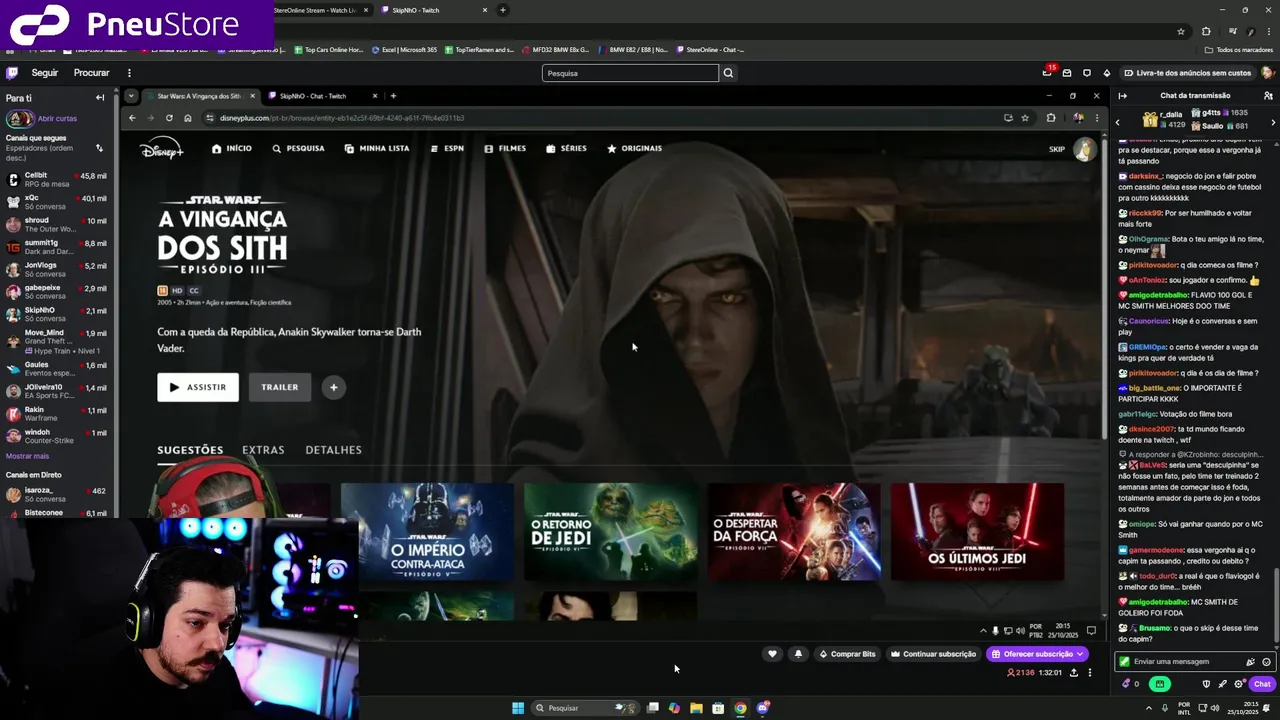Open Minha Lista on Disney+
The height and width of the screenshot is (720, 1280).
point(377,148)
